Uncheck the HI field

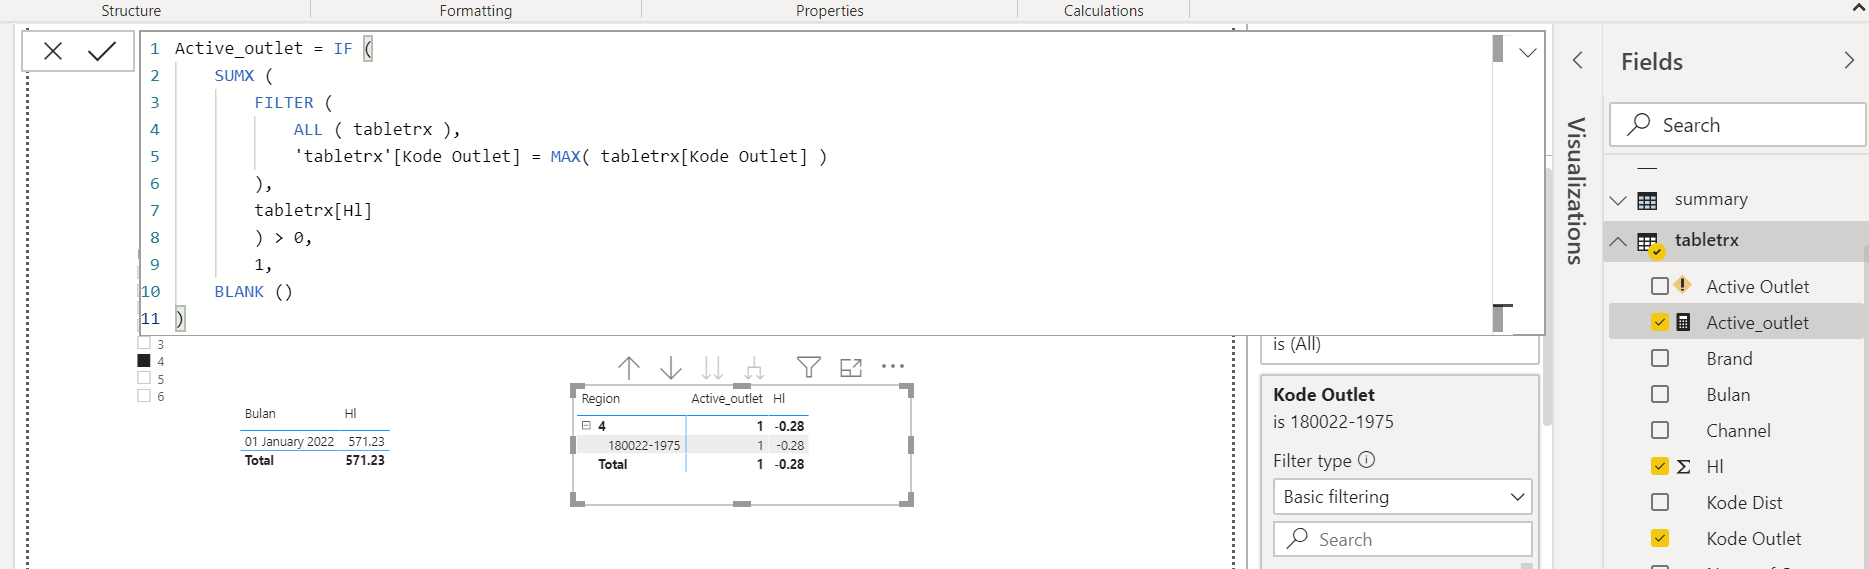tap(1660, 467)
